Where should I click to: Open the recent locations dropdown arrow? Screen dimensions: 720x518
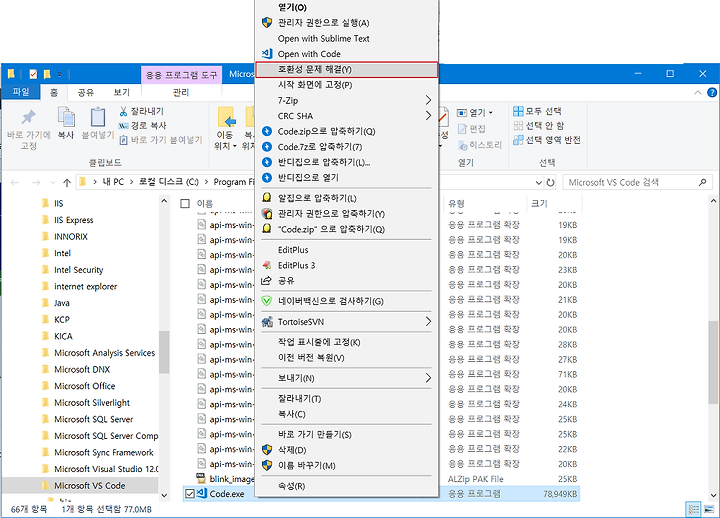click(x=53, y=182)
